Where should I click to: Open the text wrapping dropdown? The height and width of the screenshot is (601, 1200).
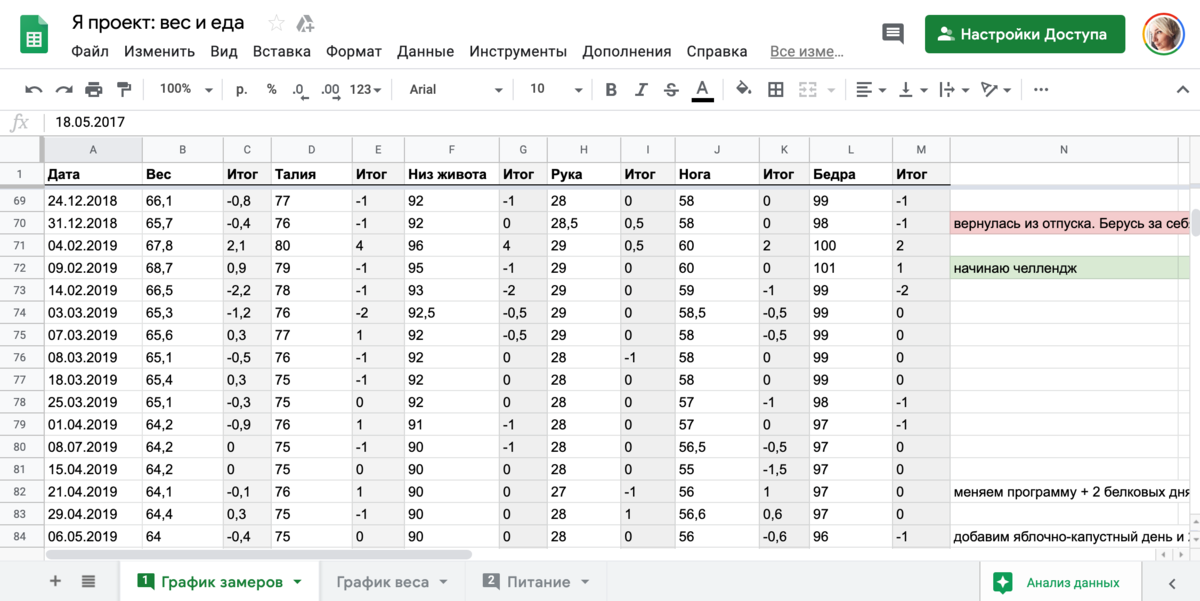pos(955,89)
